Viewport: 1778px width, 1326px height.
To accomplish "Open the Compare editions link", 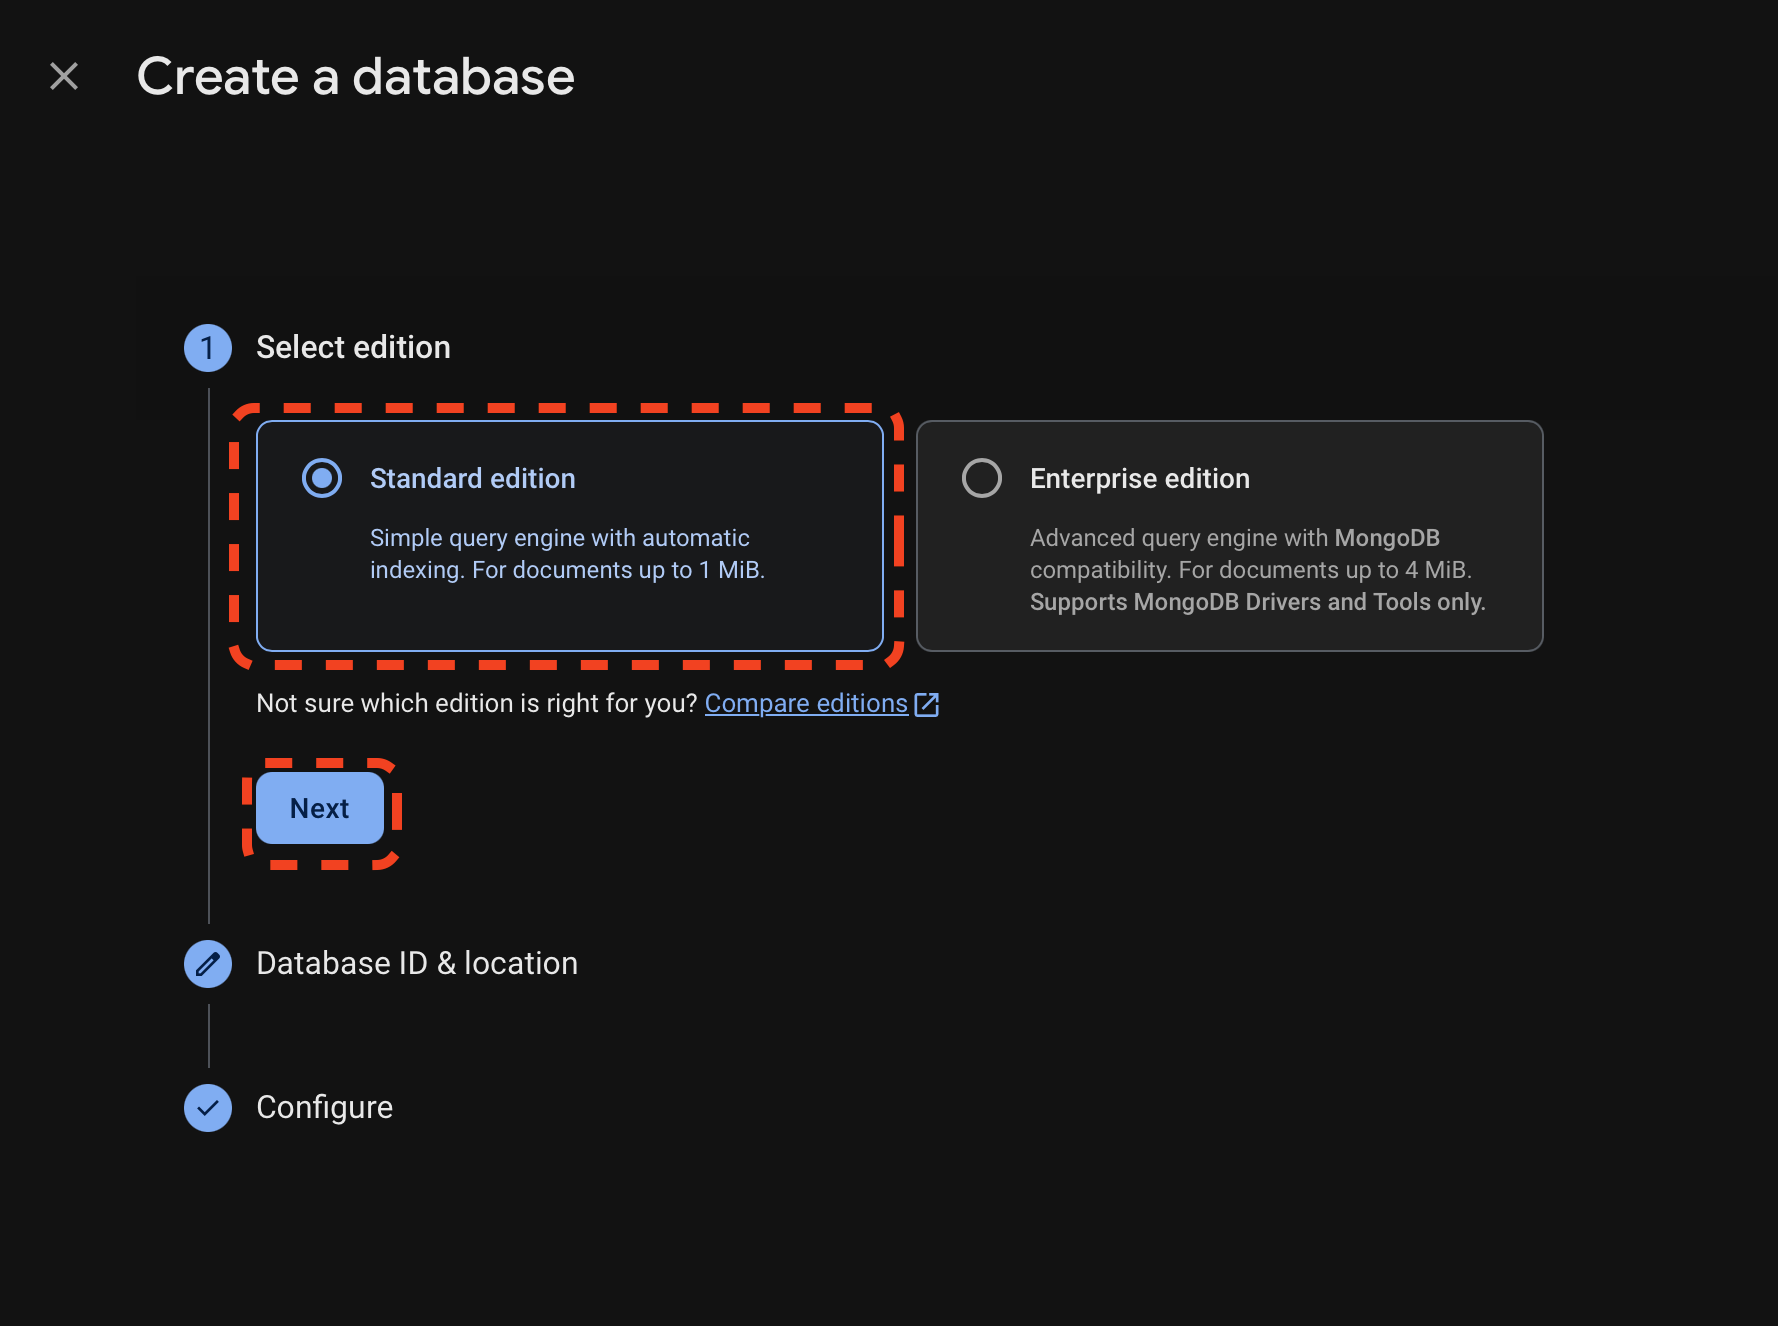I will pyautogui.click(x=806, y=702).
